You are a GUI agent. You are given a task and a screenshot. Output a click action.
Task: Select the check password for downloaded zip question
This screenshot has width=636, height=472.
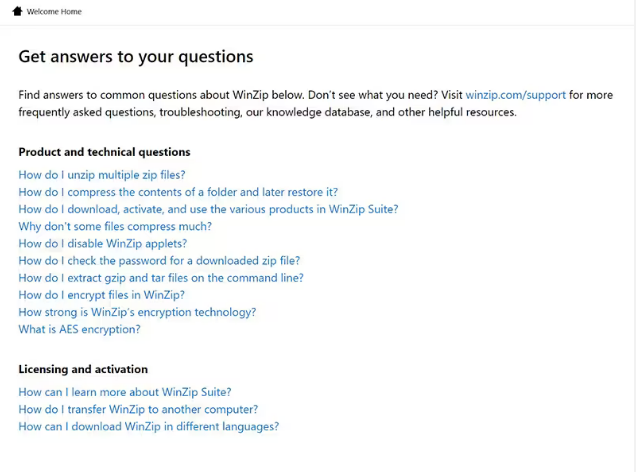[x=159, y=261]
